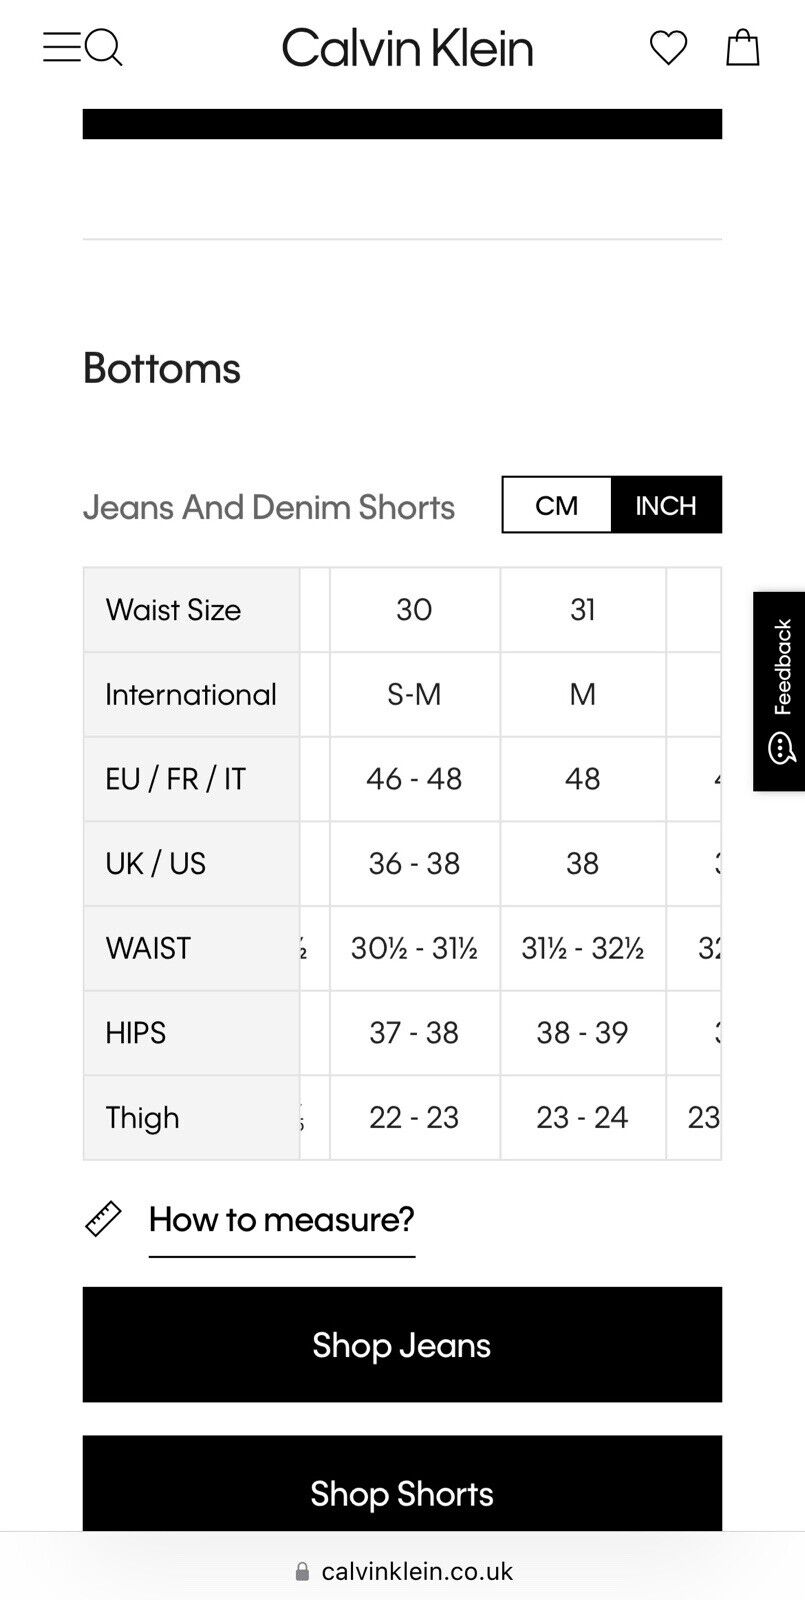The height and width of the screenshot is (1600, 805).
Task: Tap the padlock icon in address bar
Action: 302,1571
